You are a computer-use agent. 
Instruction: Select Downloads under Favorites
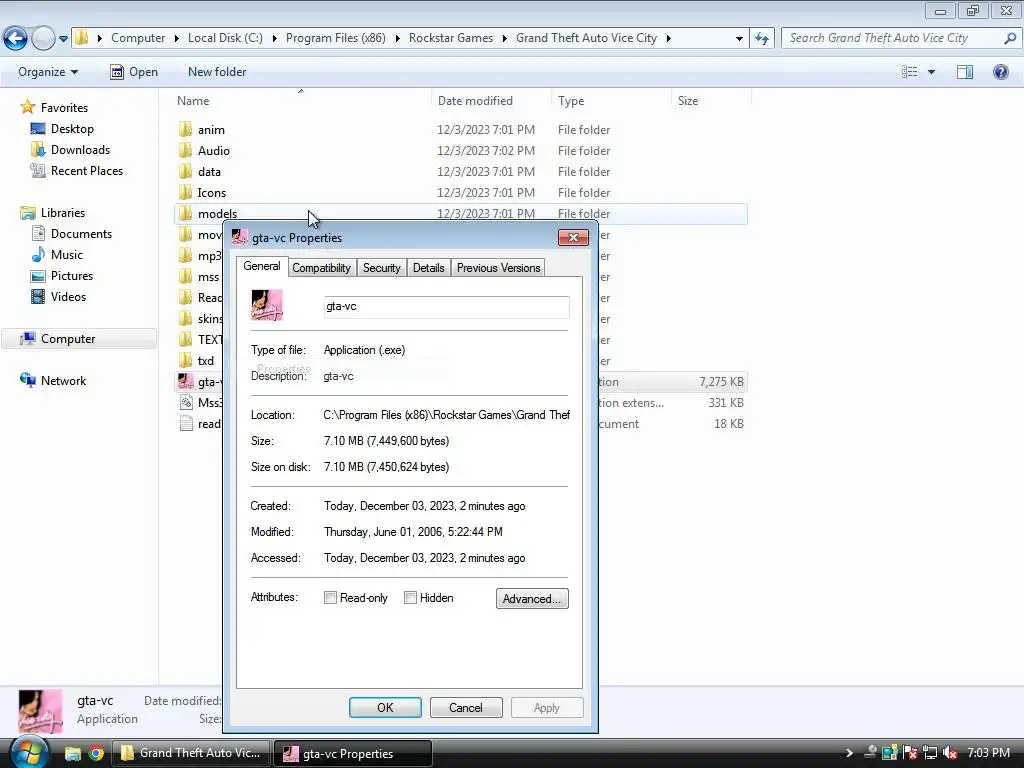click(x=80, y=150)
